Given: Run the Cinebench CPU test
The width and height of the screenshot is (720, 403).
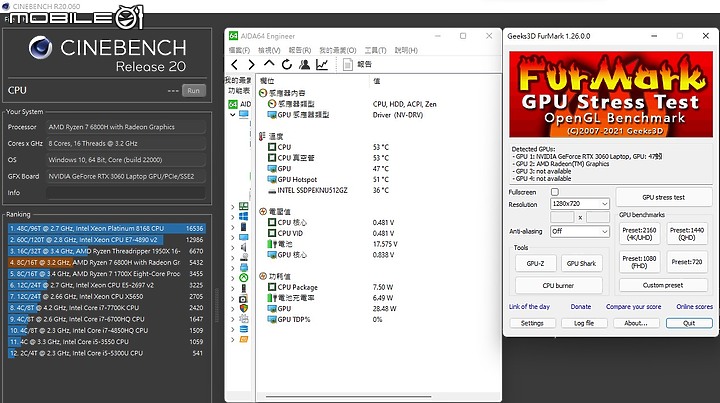Looking at the screenshot, I should (193, 90).
